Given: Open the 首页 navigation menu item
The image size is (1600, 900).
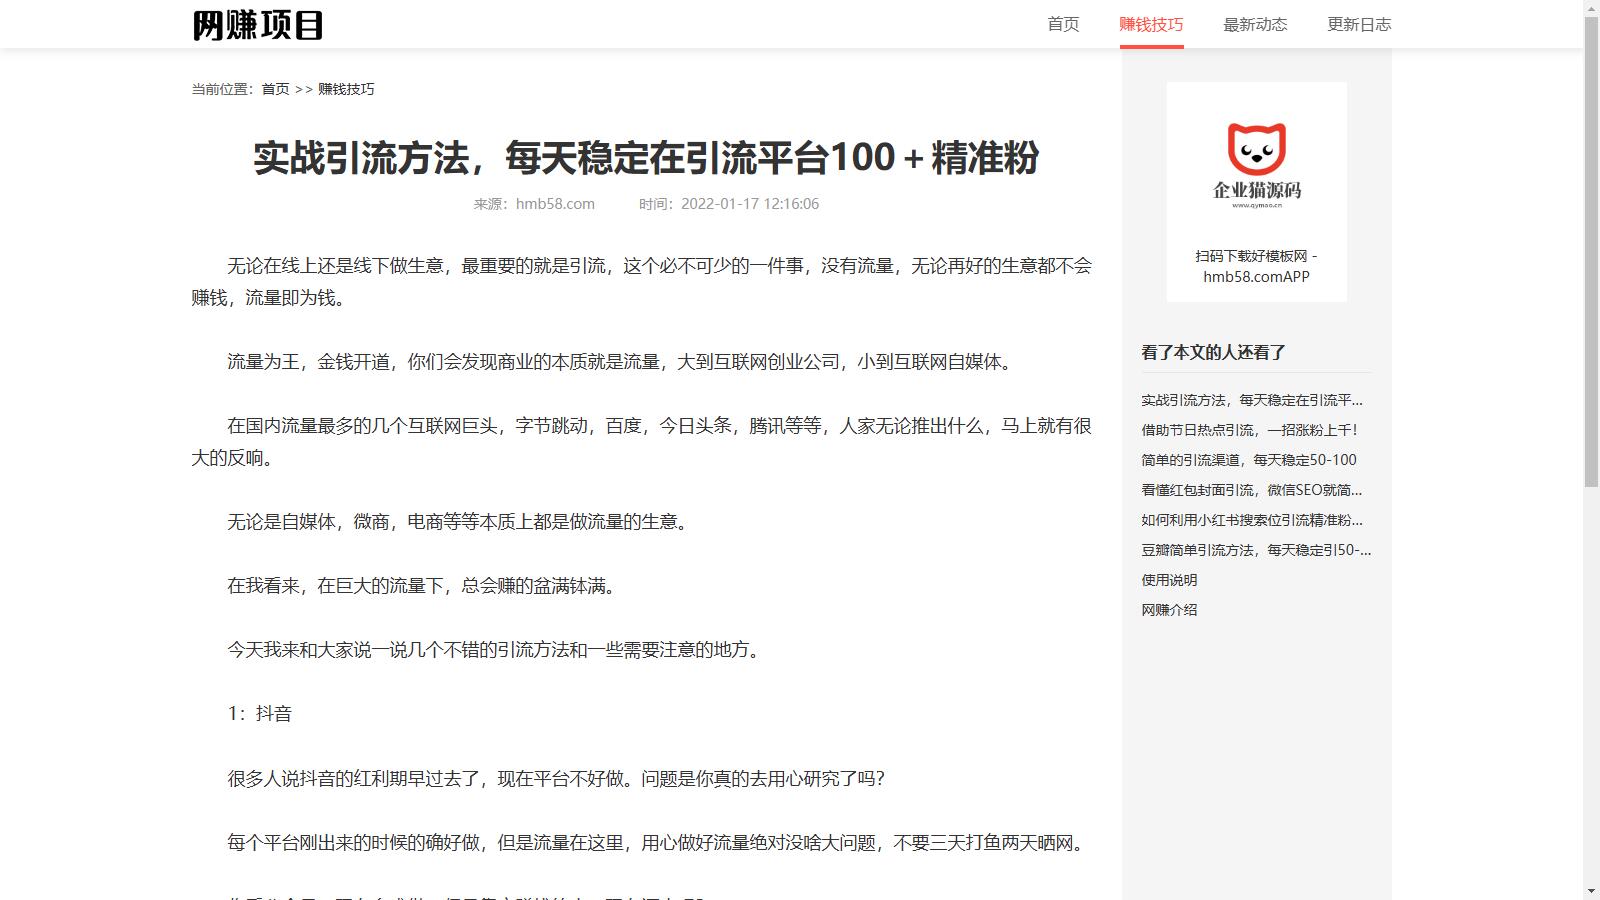Looking at the screenshot, I should pos(1063,25).
